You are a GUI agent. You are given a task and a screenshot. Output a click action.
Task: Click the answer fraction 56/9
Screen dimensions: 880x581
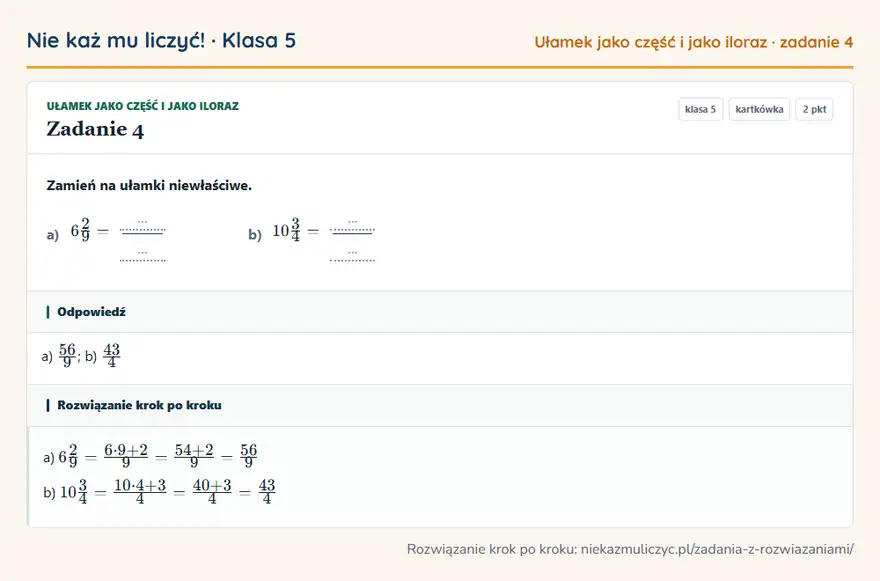point(67,355)
